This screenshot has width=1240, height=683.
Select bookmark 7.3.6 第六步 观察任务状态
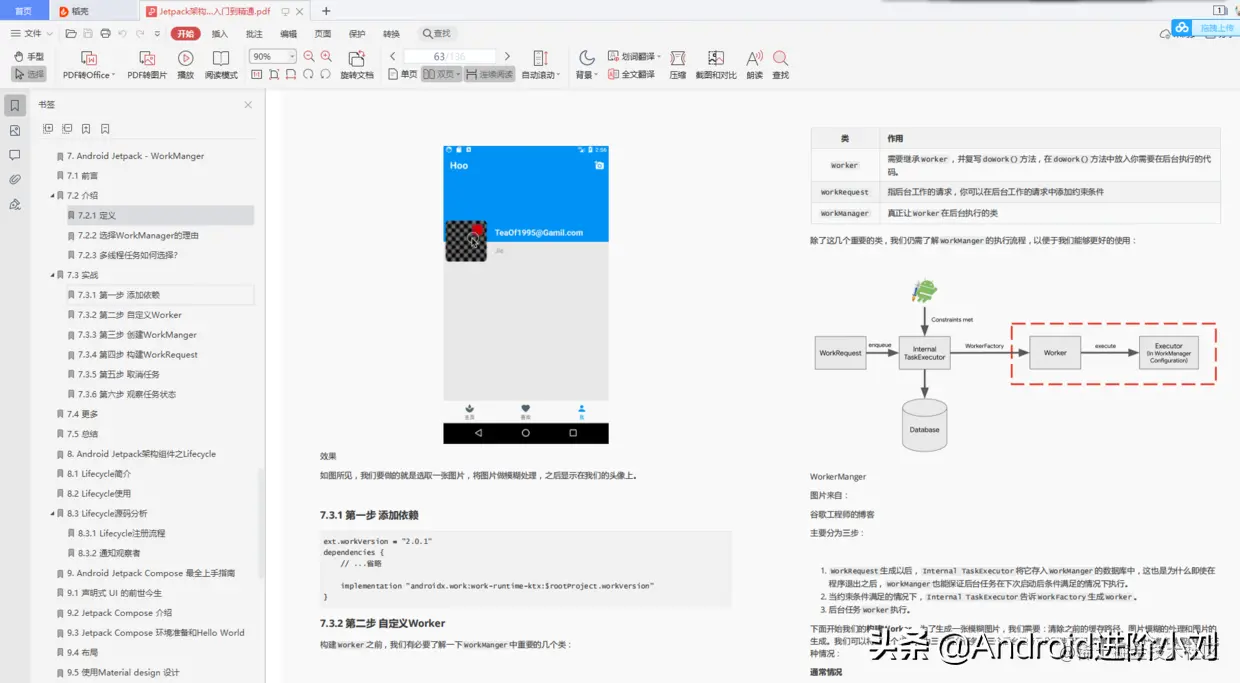127,395
